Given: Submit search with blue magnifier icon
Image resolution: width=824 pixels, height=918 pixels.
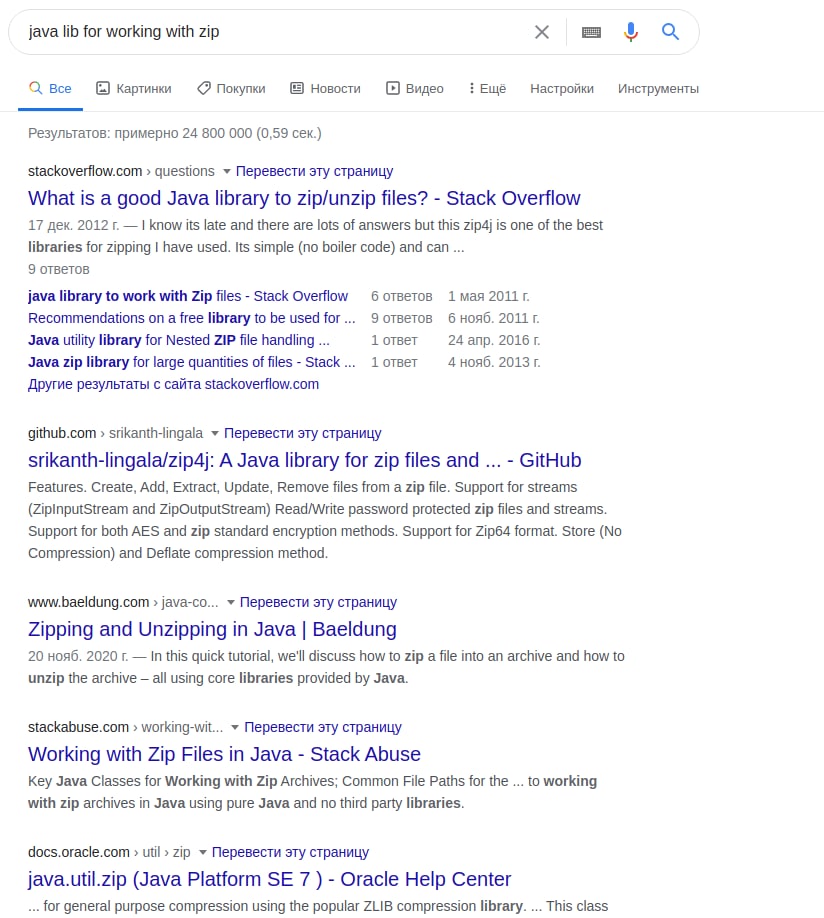Looking at the screenshot, I should pos(671,31).
